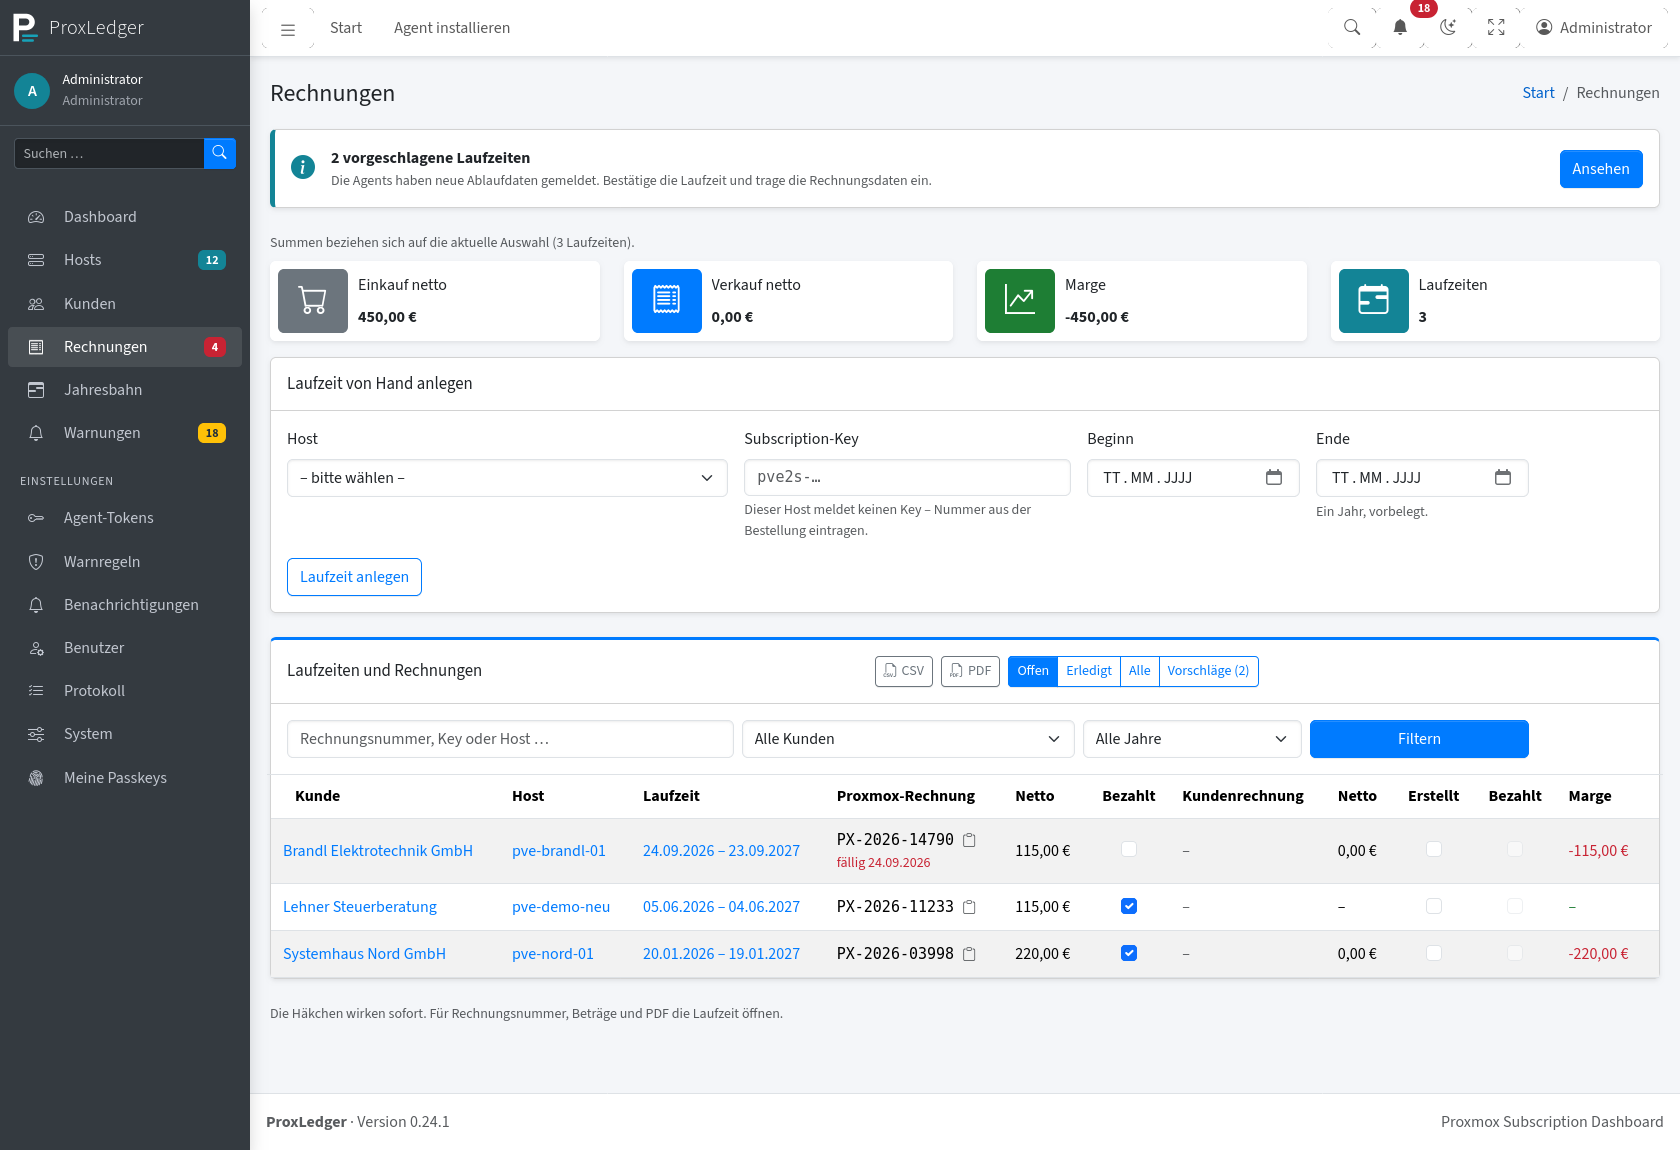Open customer link Systemhaus Nord GmbH
Screen dimensions: 1680x1150
point(364,954)
